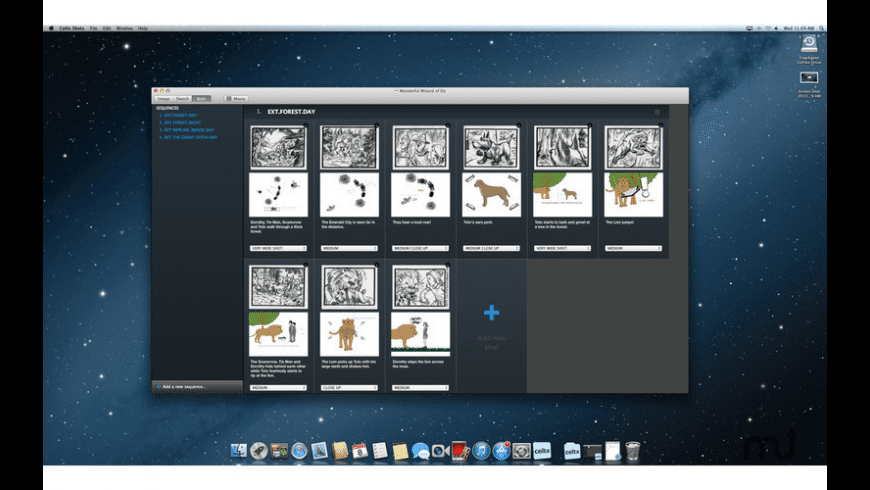Select sequence 1 EXT.FOREST.DAY in sidebar
870x490 pixels.
click(x=178, y=115)
